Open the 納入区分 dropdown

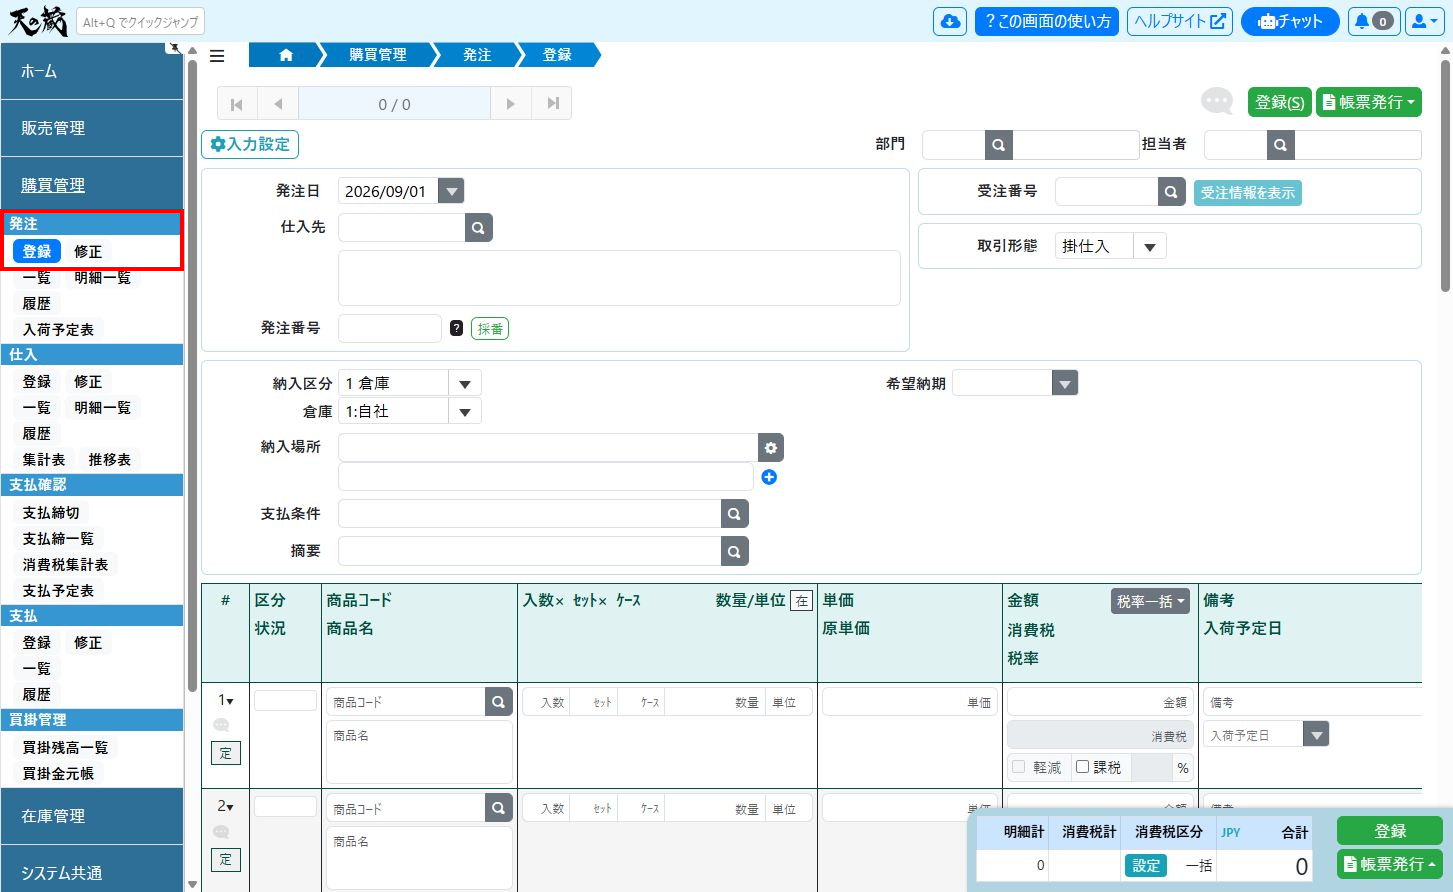(x=464, y=384)
